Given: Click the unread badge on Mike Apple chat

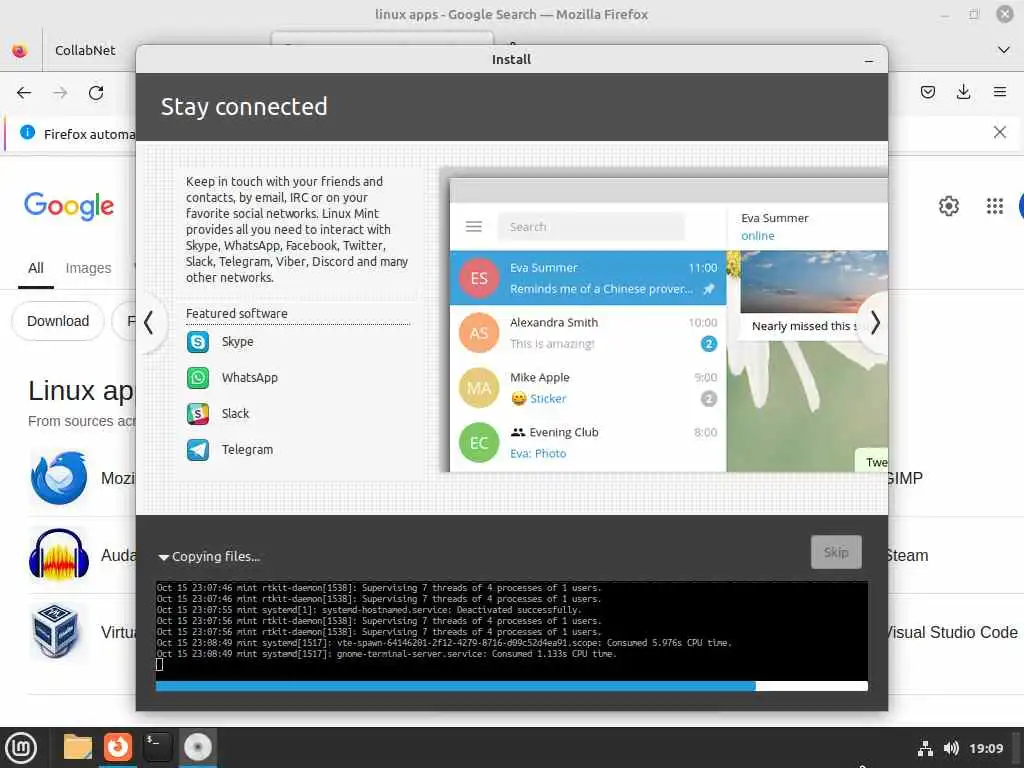Looking at the screenshot, I should tap(709, 398).
